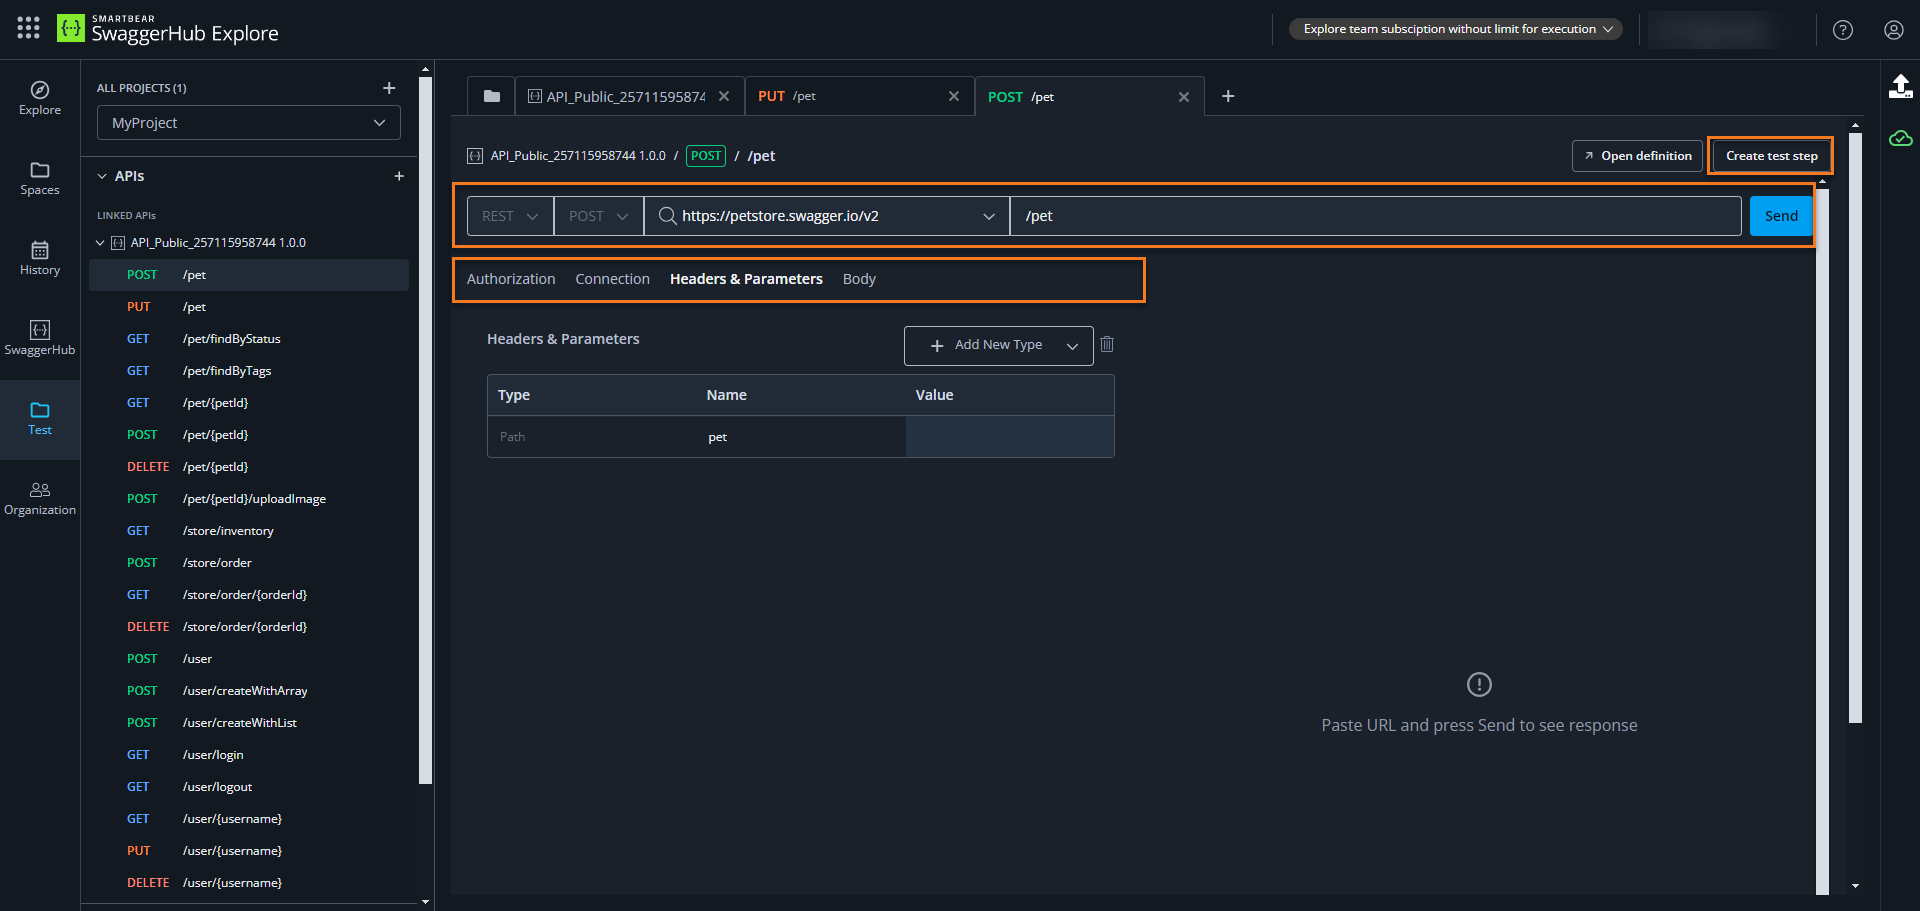Open the MyProject dropdown
The image size is (1920, 911).
pos(249,123)
